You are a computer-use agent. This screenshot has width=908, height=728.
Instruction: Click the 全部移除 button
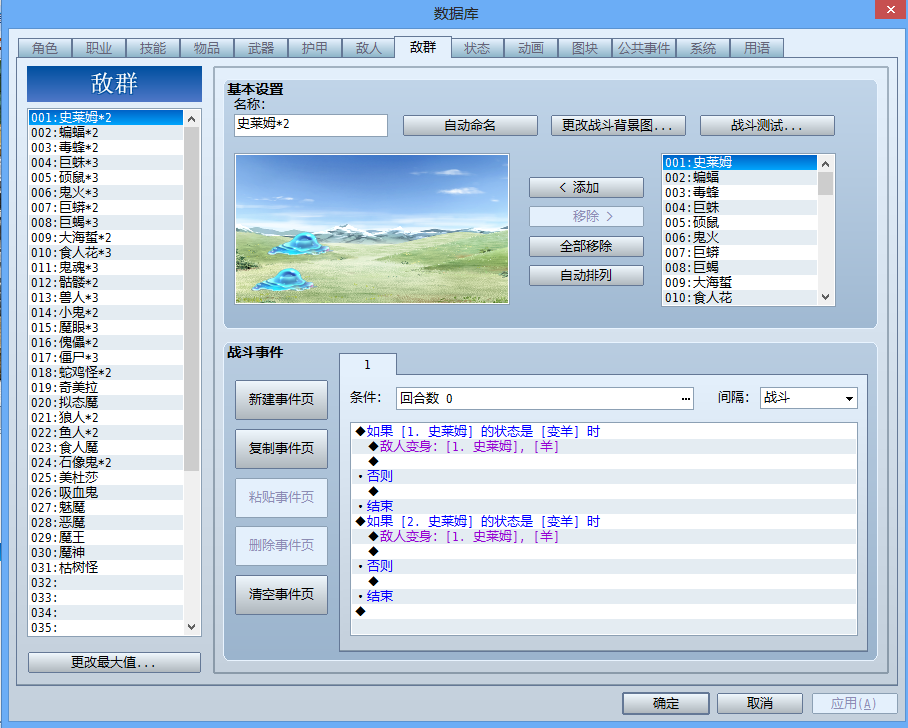pyautogui.click(x=586, y=246)
